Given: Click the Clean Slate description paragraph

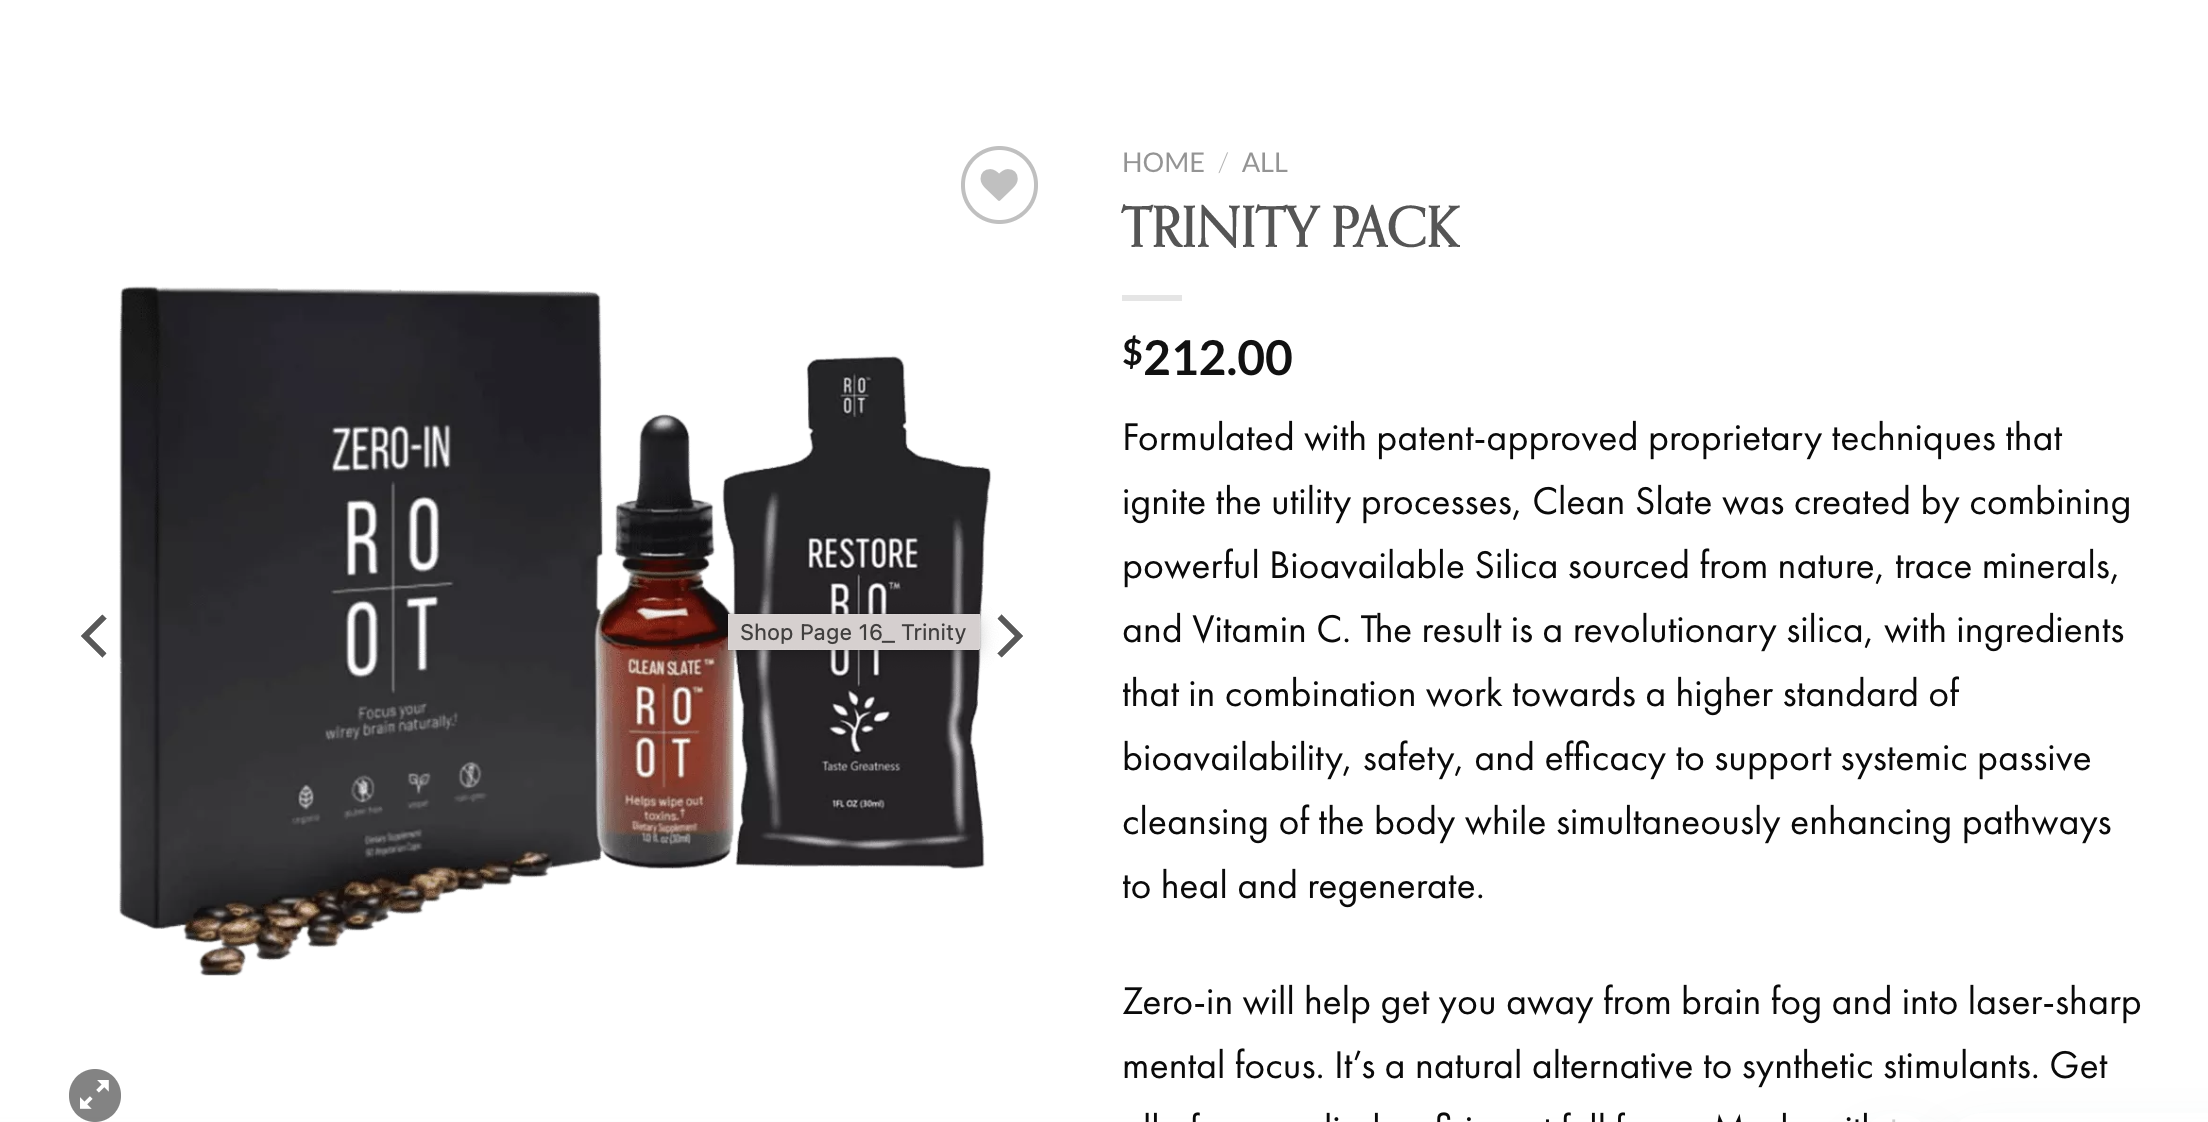Looking at the screenshot, I should click(1627, 662).
